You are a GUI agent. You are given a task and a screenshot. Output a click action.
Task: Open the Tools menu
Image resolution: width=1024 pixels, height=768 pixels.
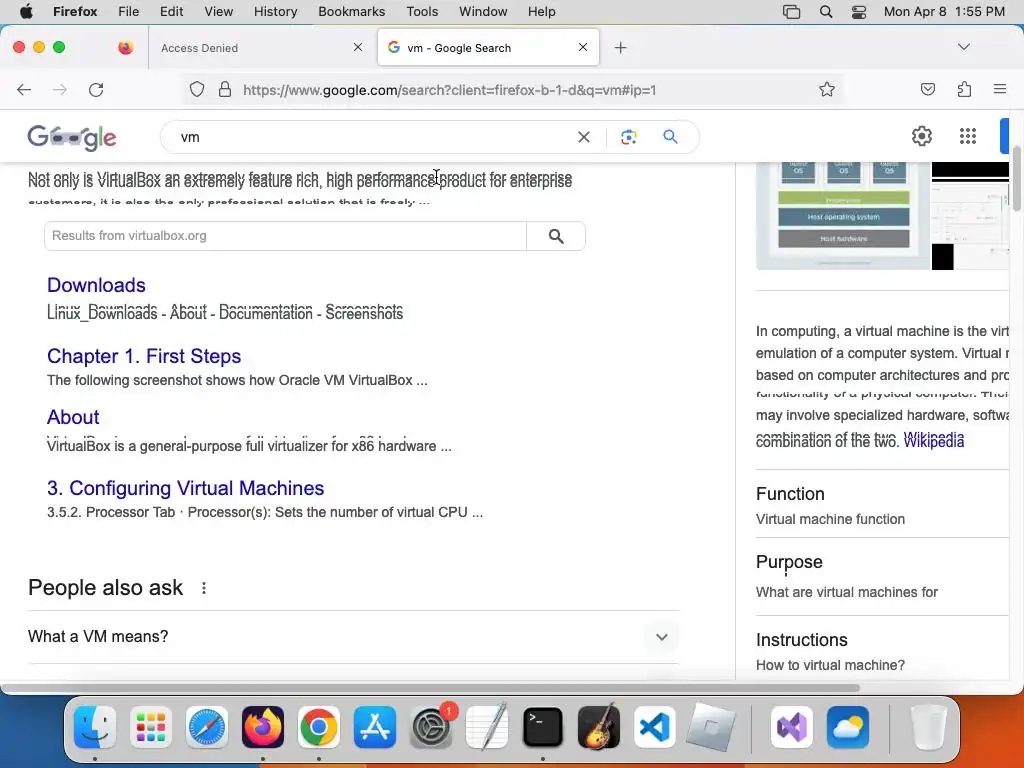click(x=422, y=12)
